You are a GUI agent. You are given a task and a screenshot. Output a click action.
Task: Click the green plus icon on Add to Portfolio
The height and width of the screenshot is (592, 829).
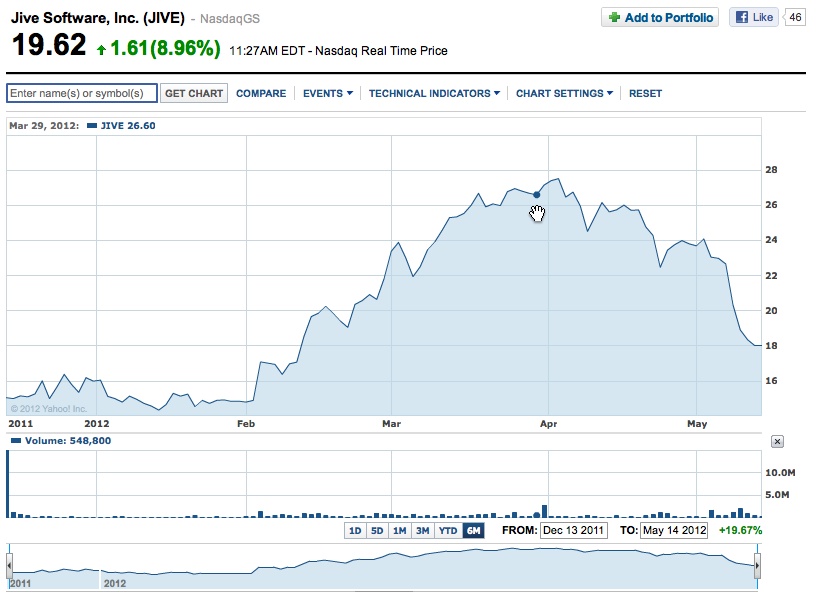pyautogui.click(x=614, y=17)
